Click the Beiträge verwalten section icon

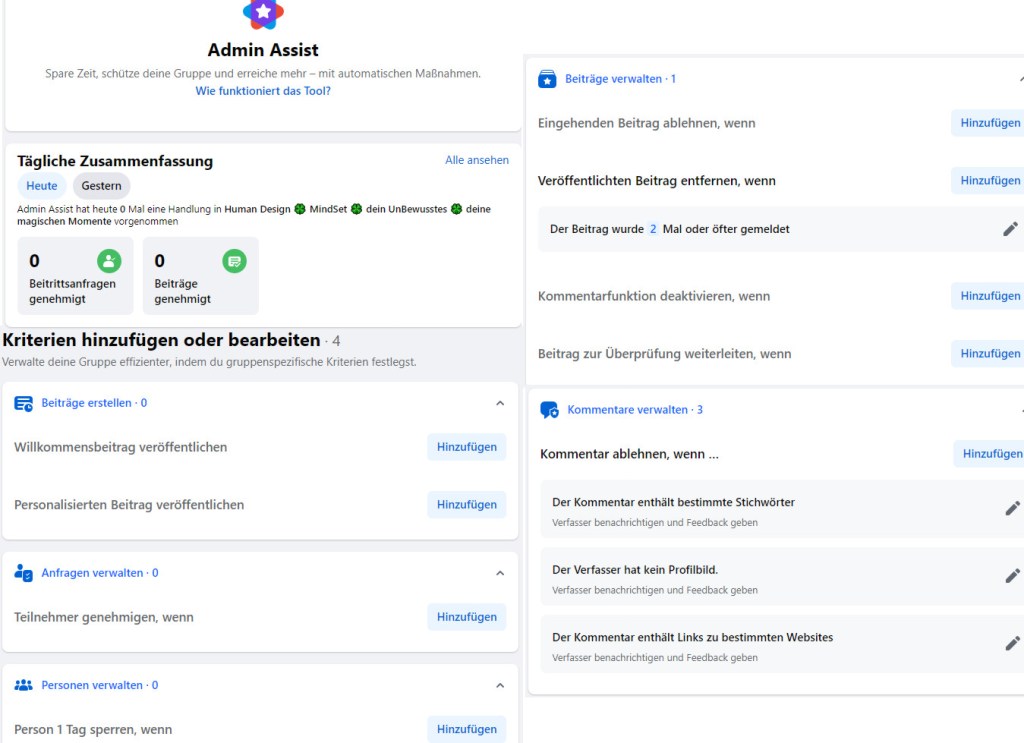[547, 79]
